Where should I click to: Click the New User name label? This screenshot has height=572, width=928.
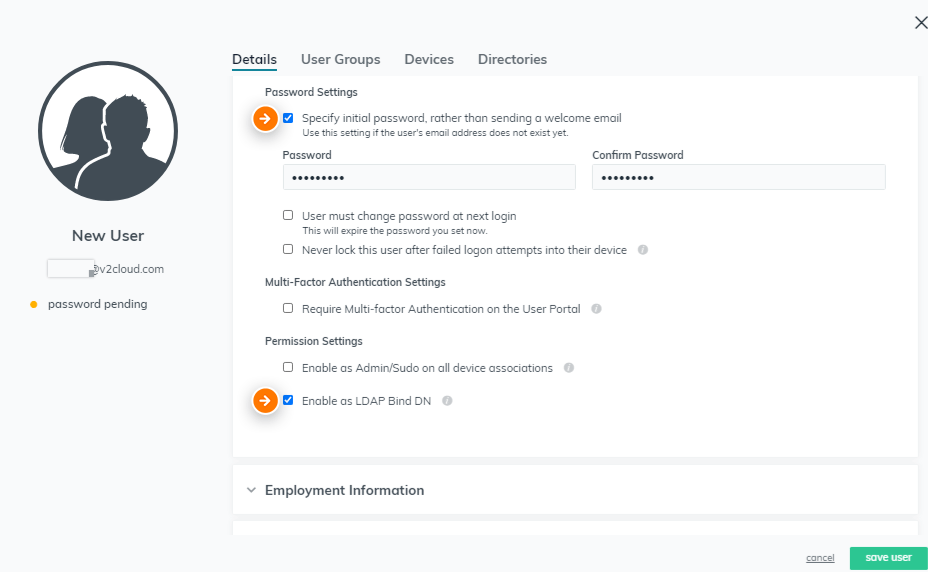(108, 236)
